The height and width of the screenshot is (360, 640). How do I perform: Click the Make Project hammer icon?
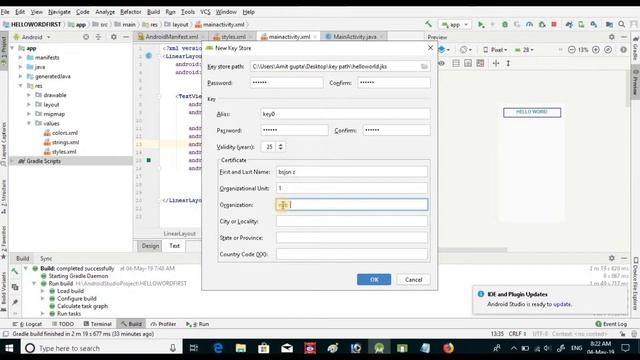[428, 24]
